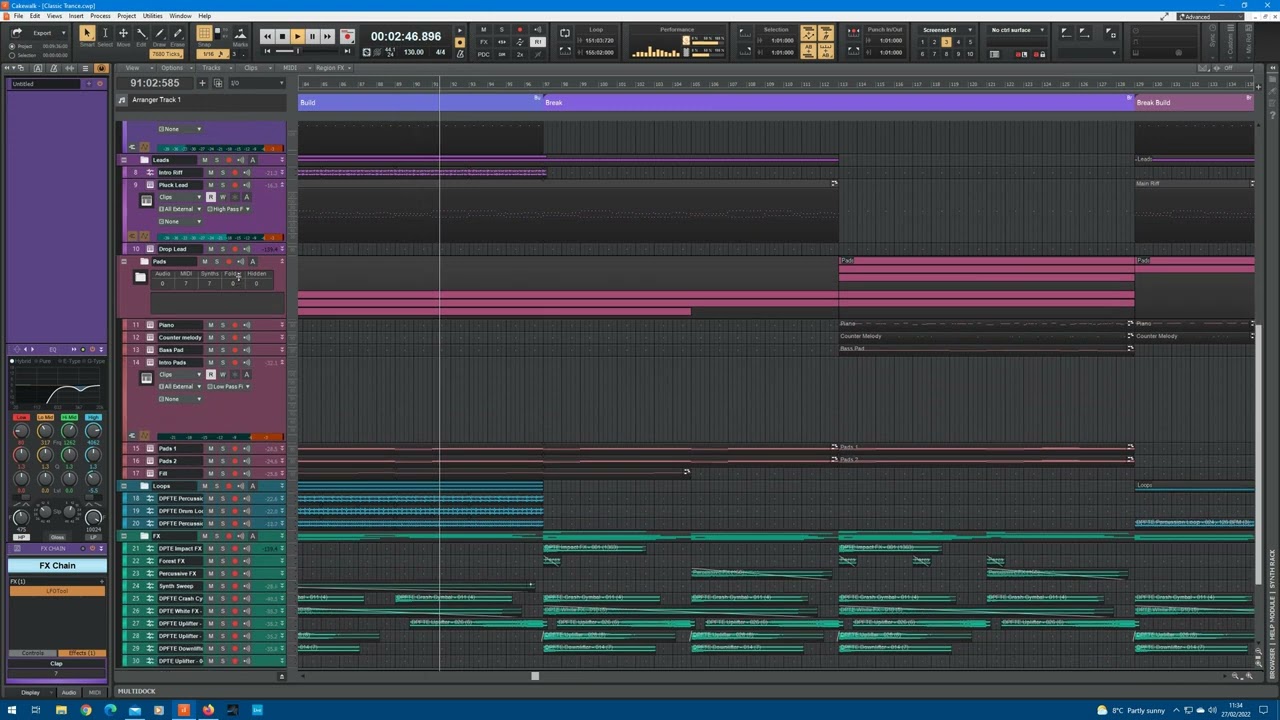Open the I/O track control dropdown

(258, 83)
